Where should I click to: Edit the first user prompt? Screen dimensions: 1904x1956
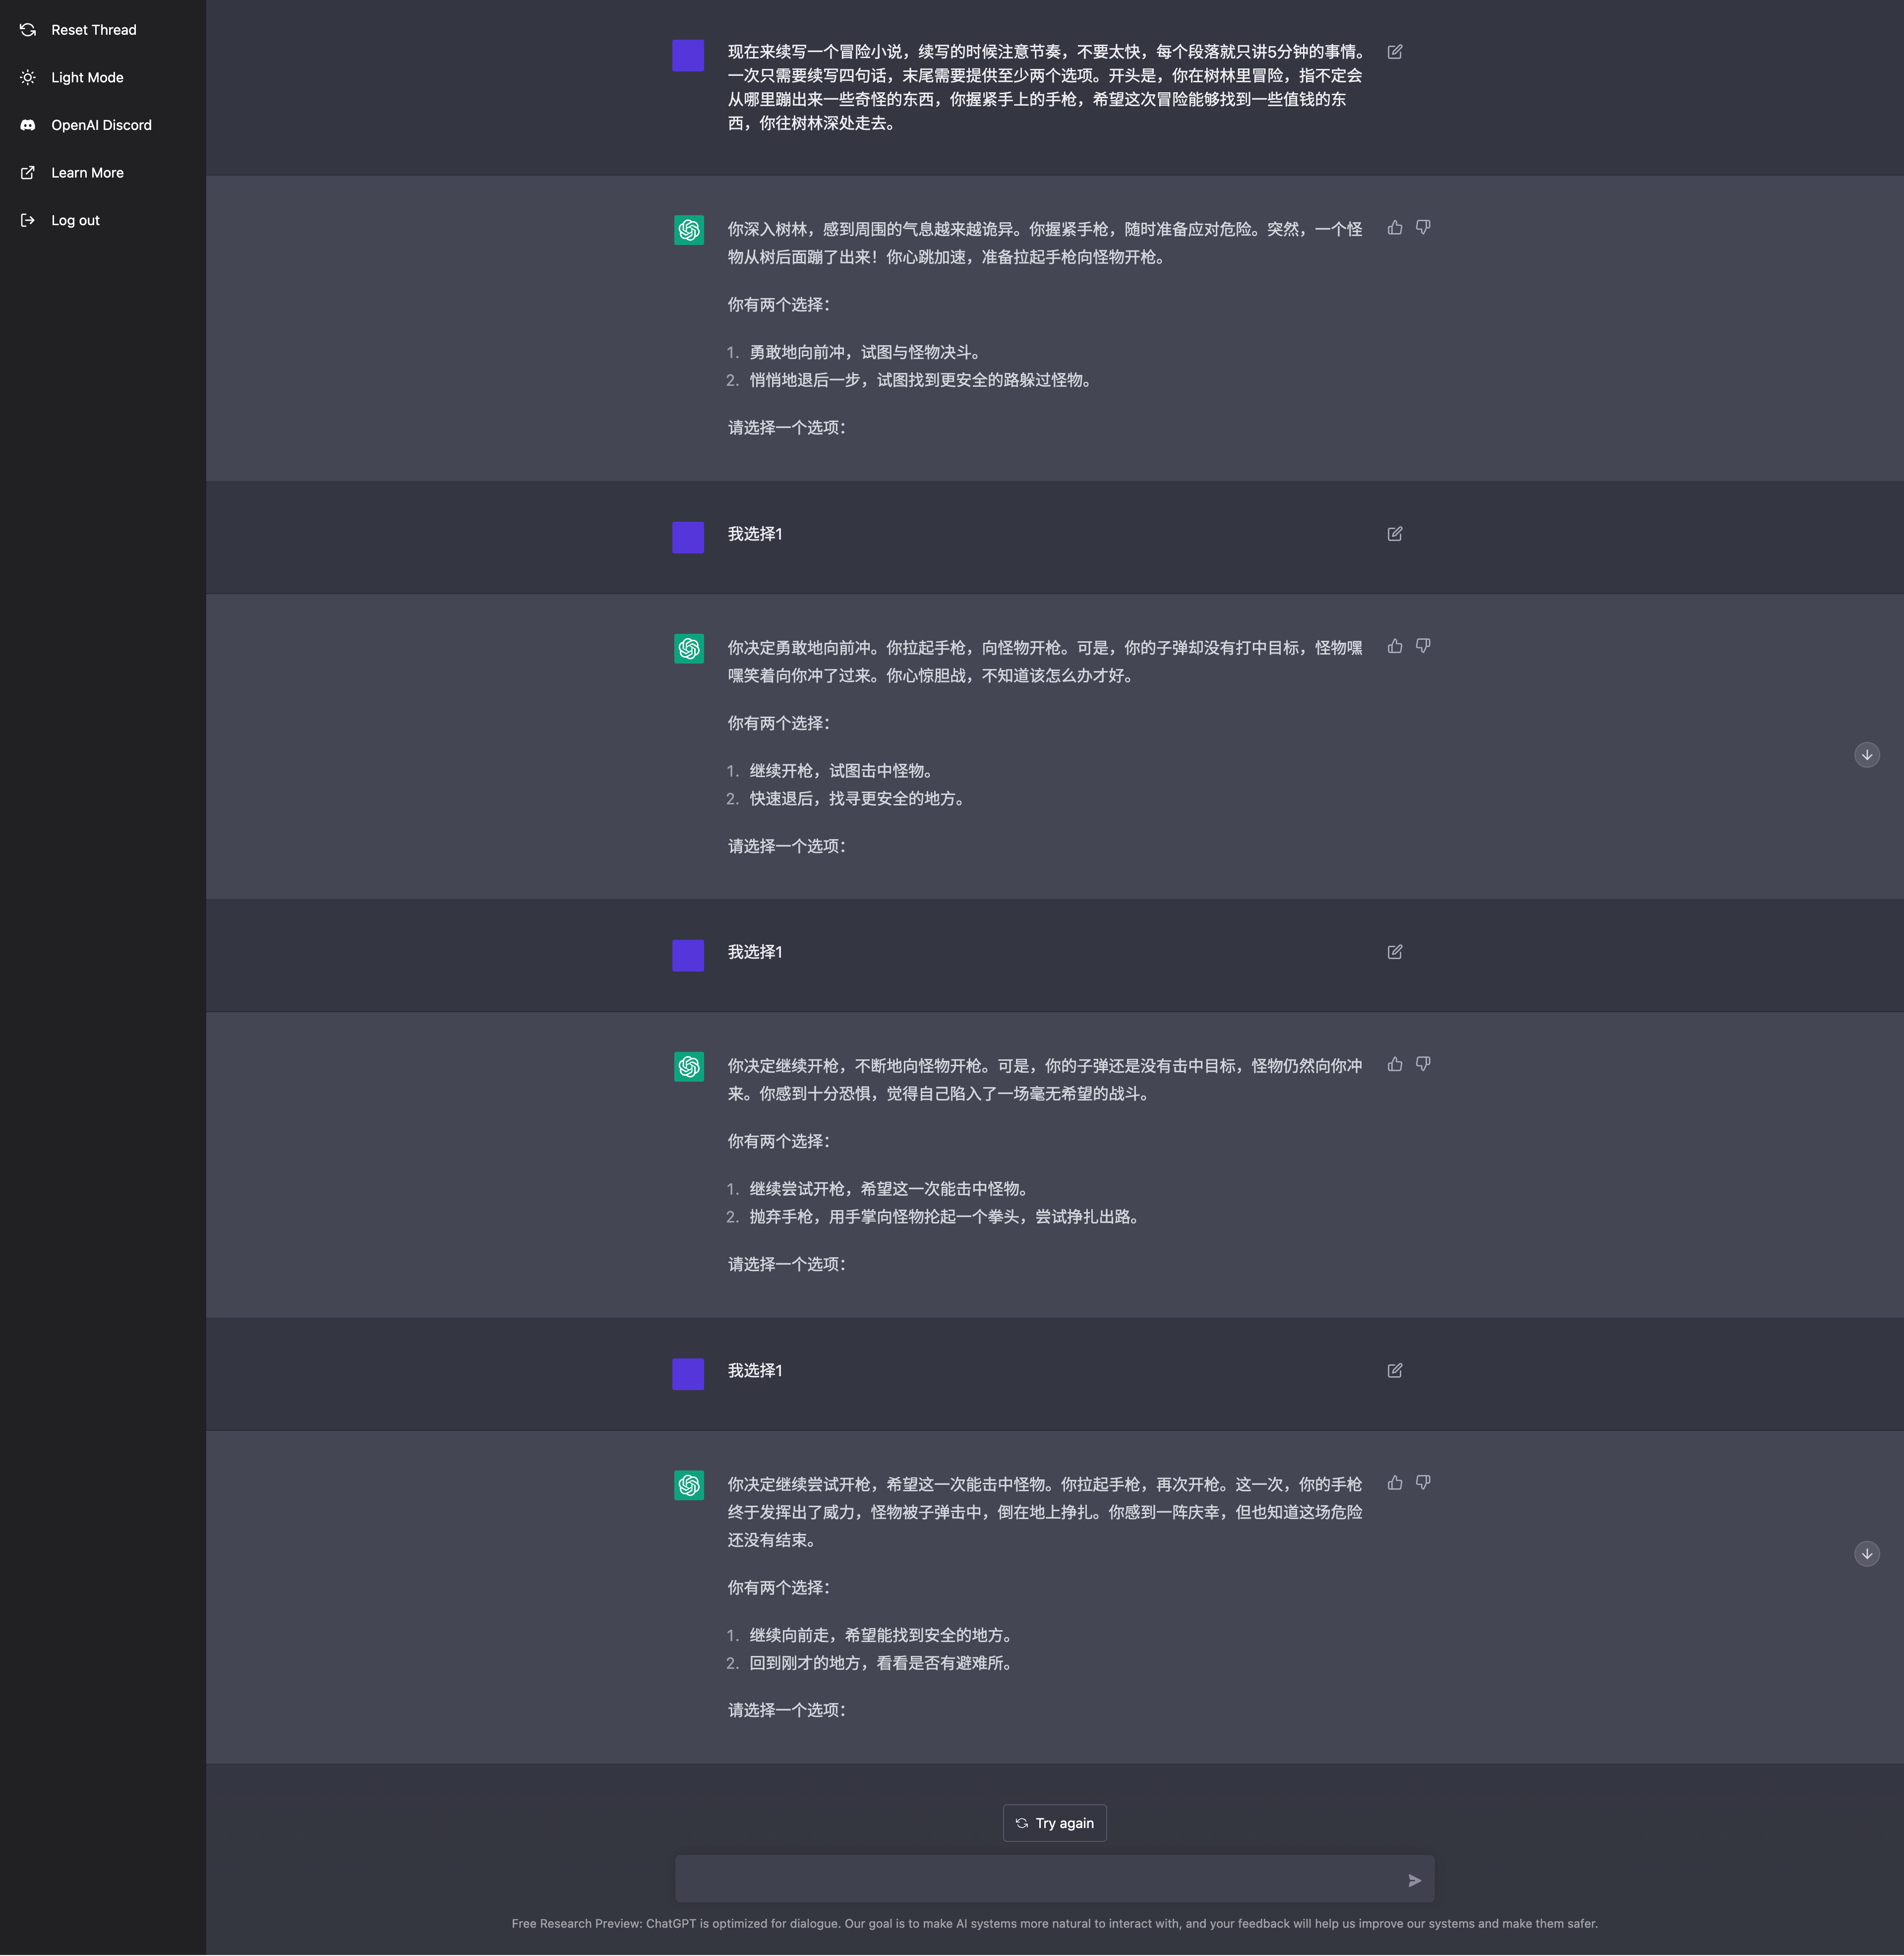(x=1394, y=51)
